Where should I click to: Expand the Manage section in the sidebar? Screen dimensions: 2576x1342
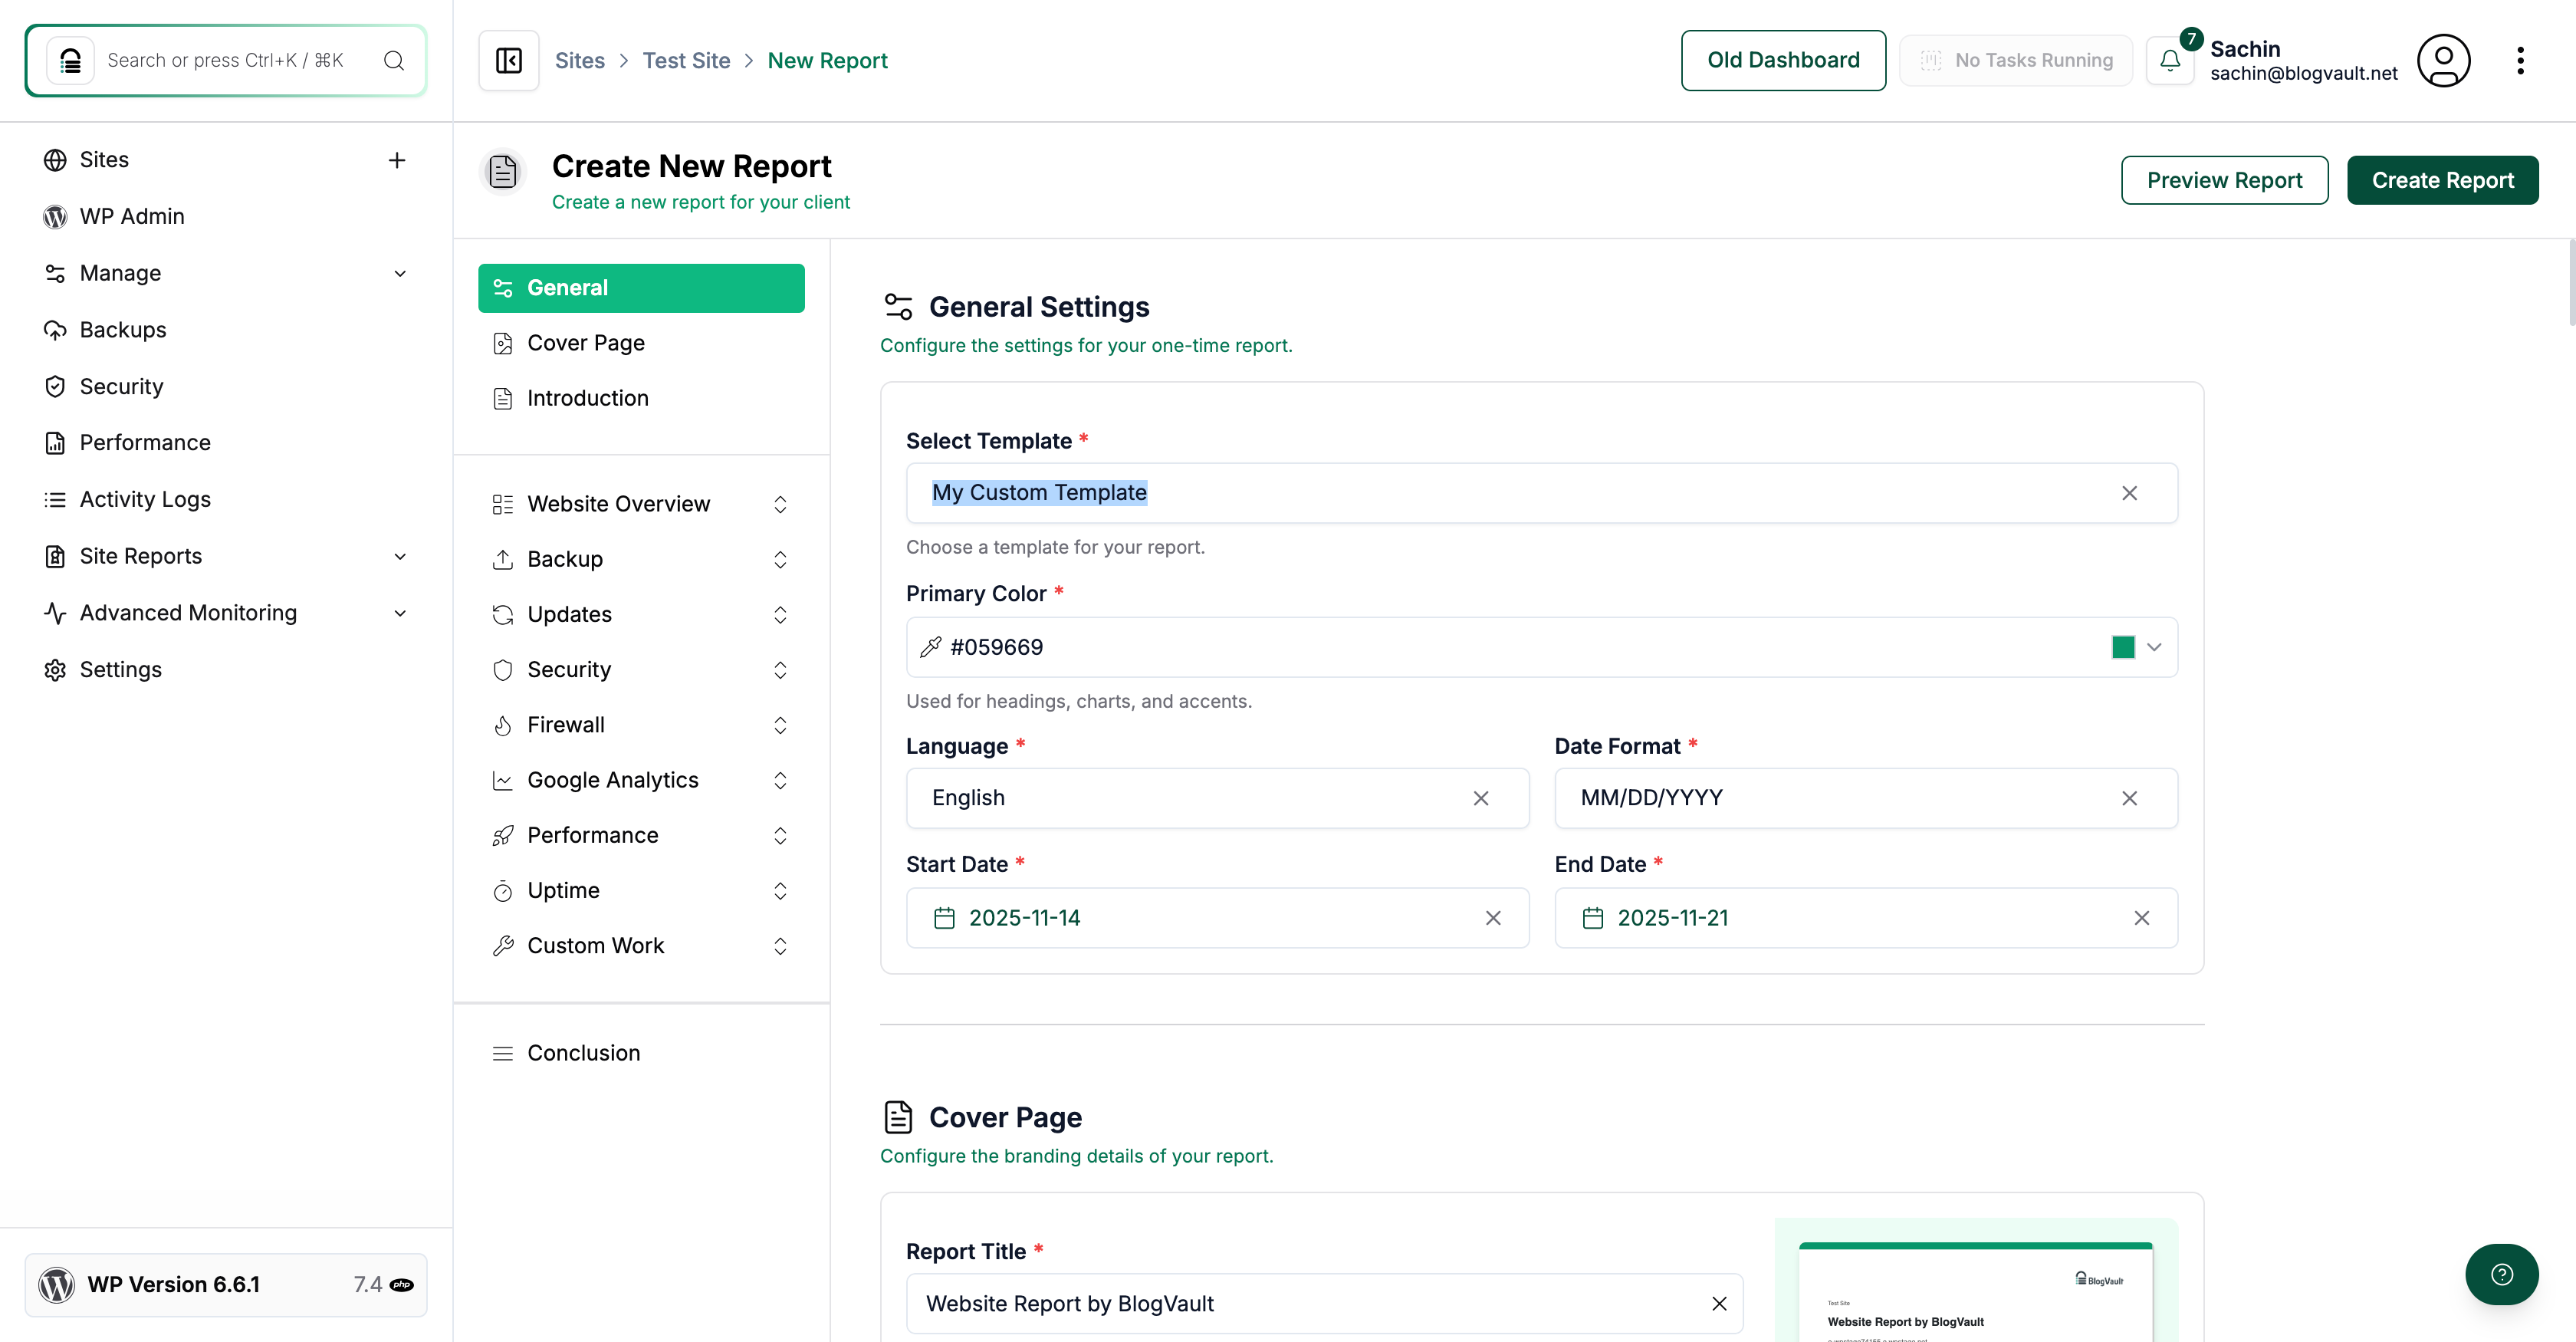pos(400,273)
